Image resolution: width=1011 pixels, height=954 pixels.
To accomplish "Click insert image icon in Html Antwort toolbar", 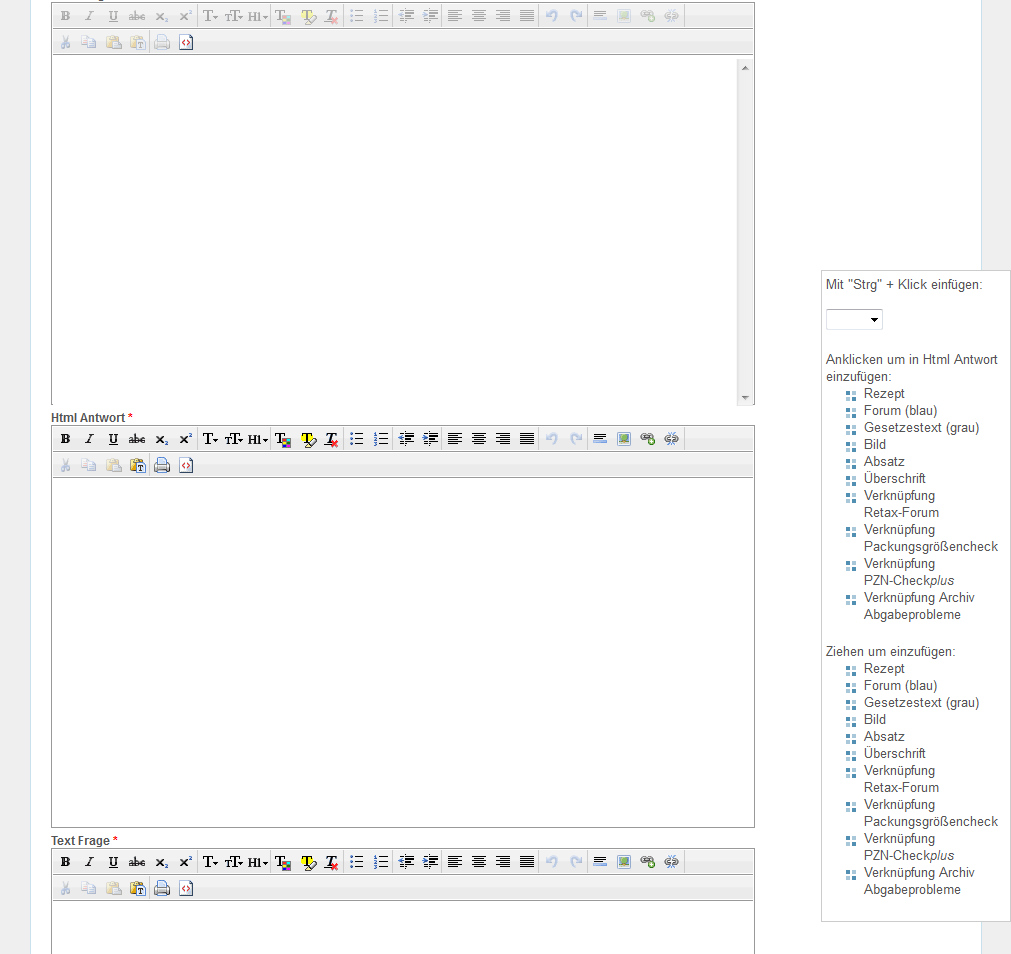I will pos(624,439).
